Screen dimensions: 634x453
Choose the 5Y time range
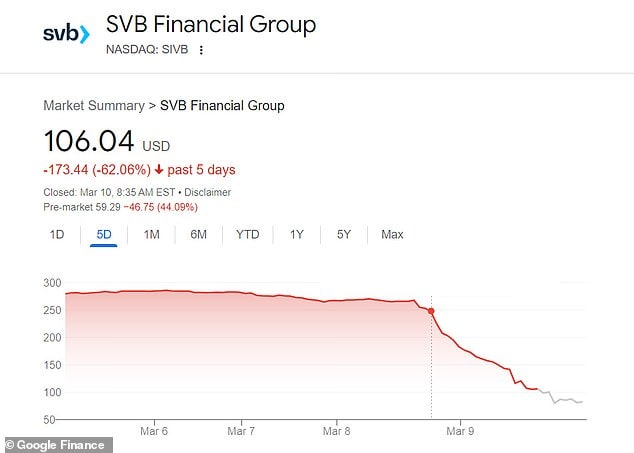[343, 234]
